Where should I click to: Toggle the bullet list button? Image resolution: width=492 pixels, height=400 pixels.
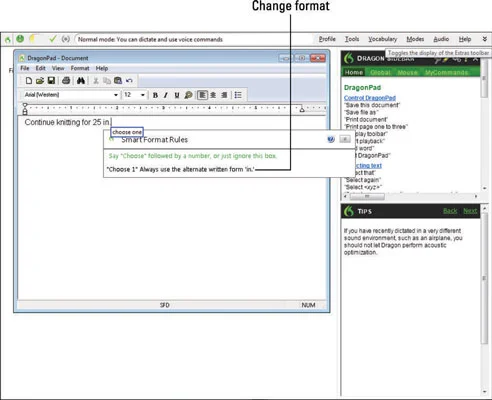pos(238,95)
